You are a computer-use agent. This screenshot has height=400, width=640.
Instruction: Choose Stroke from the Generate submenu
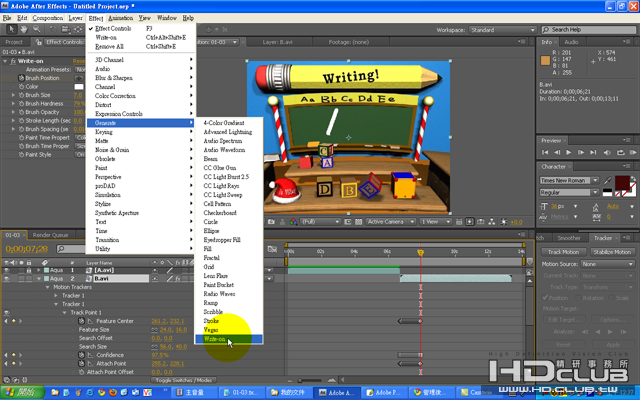211,321
